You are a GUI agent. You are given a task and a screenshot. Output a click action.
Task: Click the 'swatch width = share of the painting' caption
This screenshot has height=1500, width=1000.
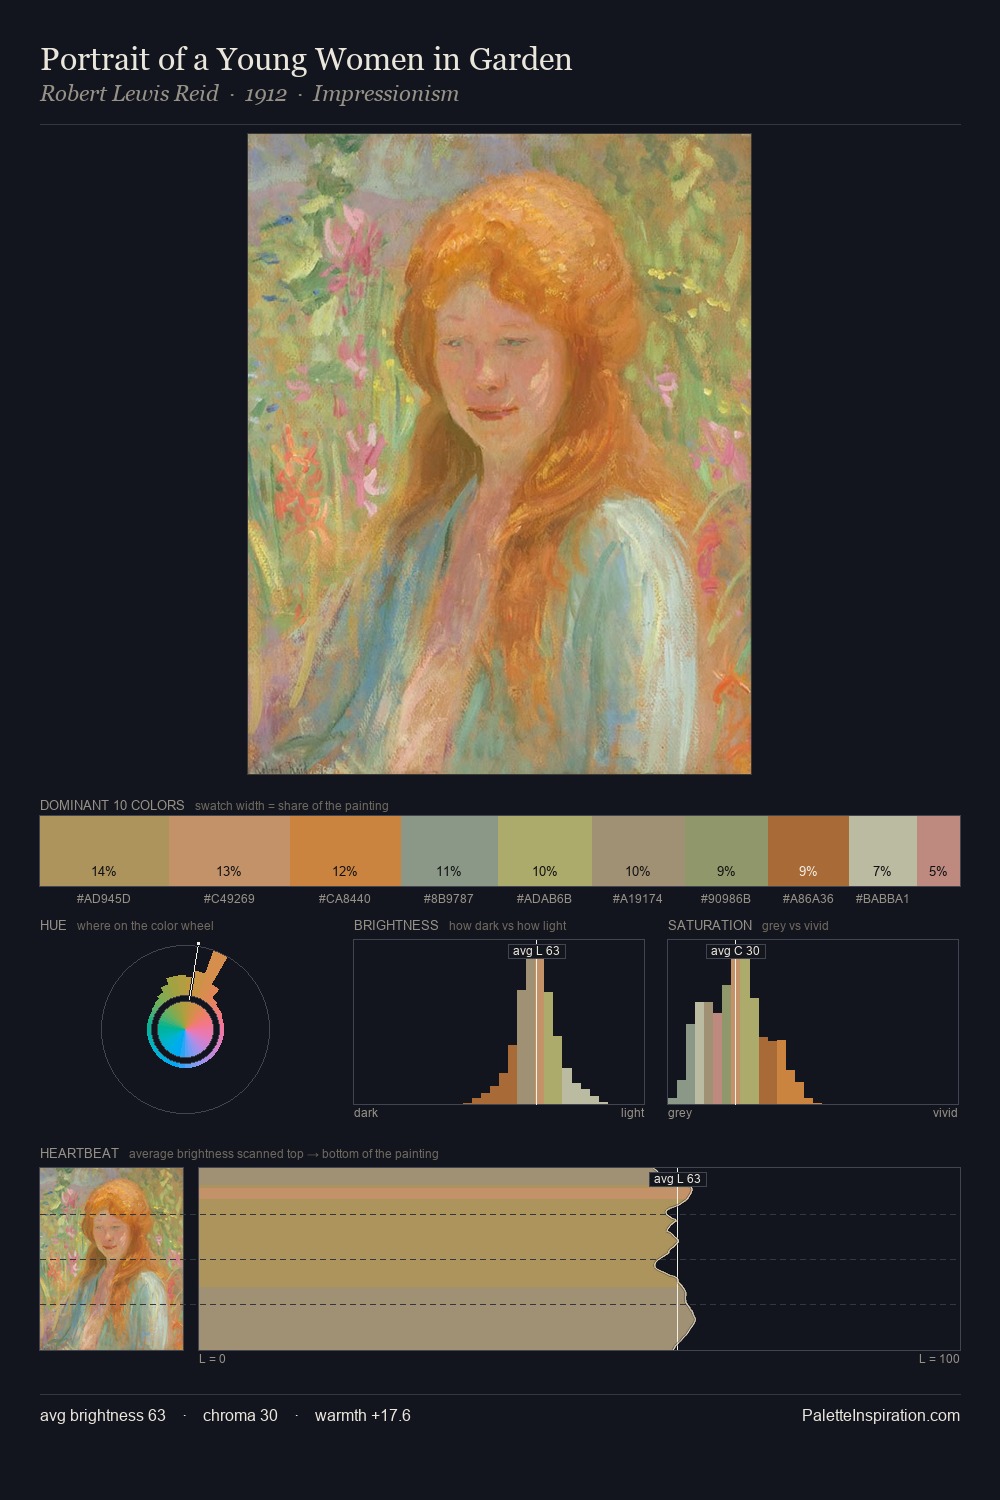pos(292,806)
